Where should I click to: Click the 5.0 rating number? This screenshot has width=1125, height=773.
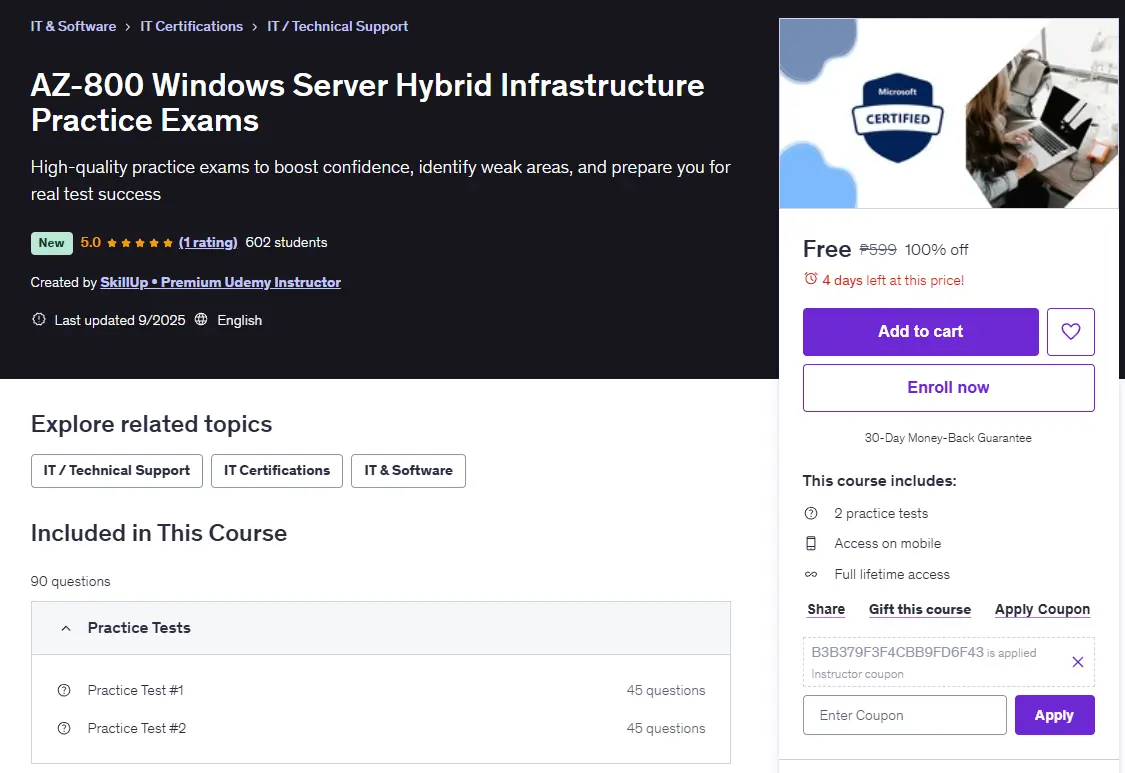(x=90, y=243)
